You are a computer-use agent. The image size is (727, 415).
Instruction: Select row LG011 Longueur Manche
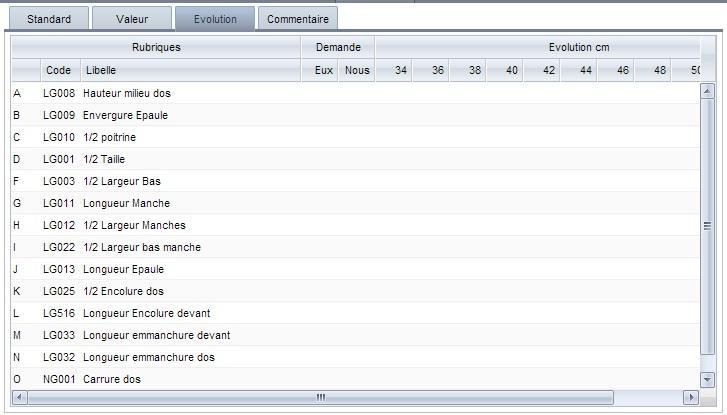tap(126, 203)
